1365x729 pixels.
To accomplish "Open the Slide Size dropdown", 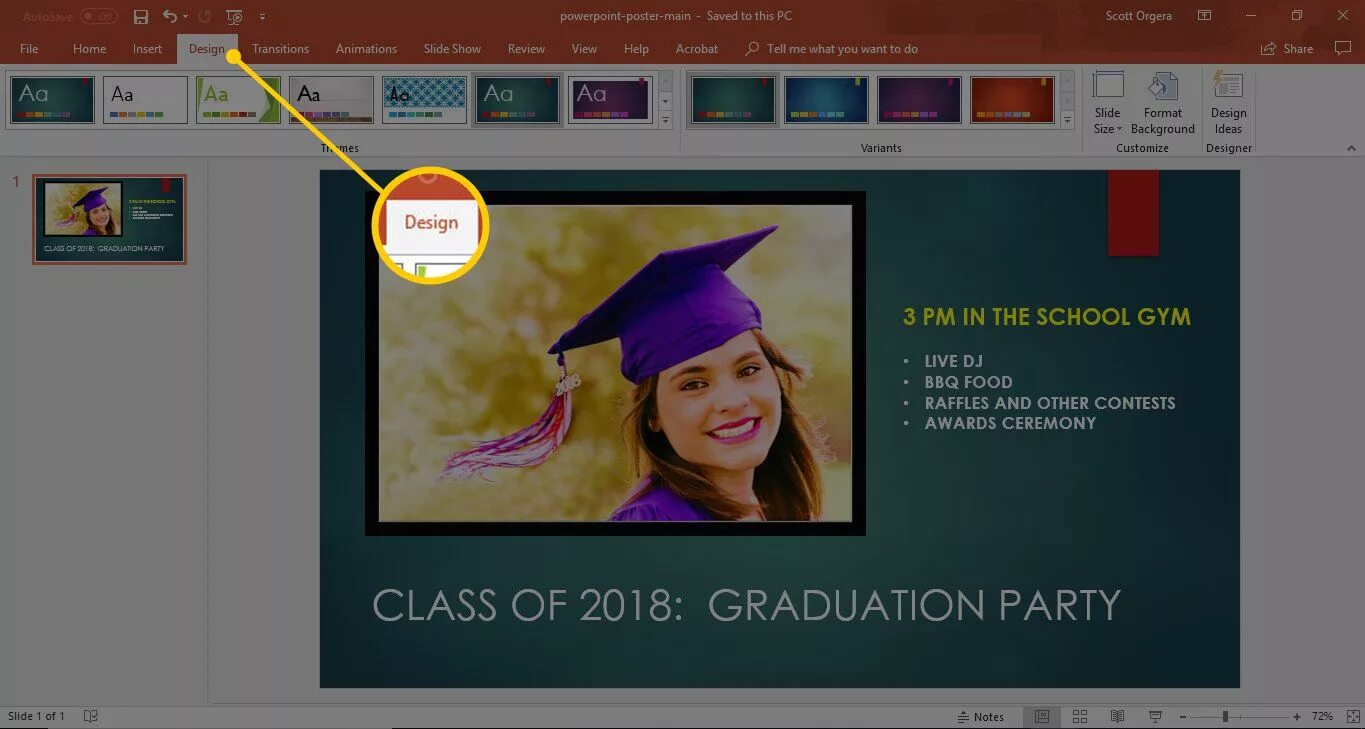I will 1108,103.
